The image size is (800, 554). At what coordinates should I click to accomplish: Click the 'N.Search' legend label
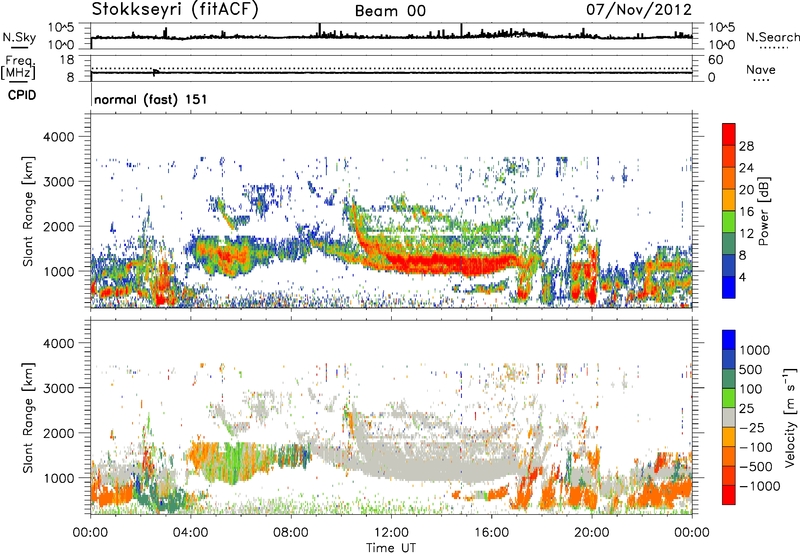pos(772,37)
